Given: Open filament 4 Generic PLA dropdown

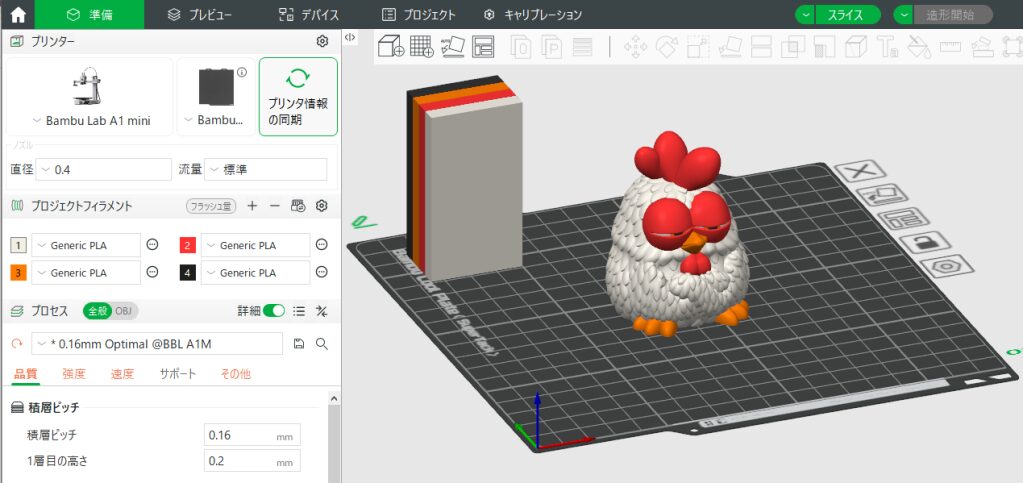Looking at the screenshot, I should [255, 272].
